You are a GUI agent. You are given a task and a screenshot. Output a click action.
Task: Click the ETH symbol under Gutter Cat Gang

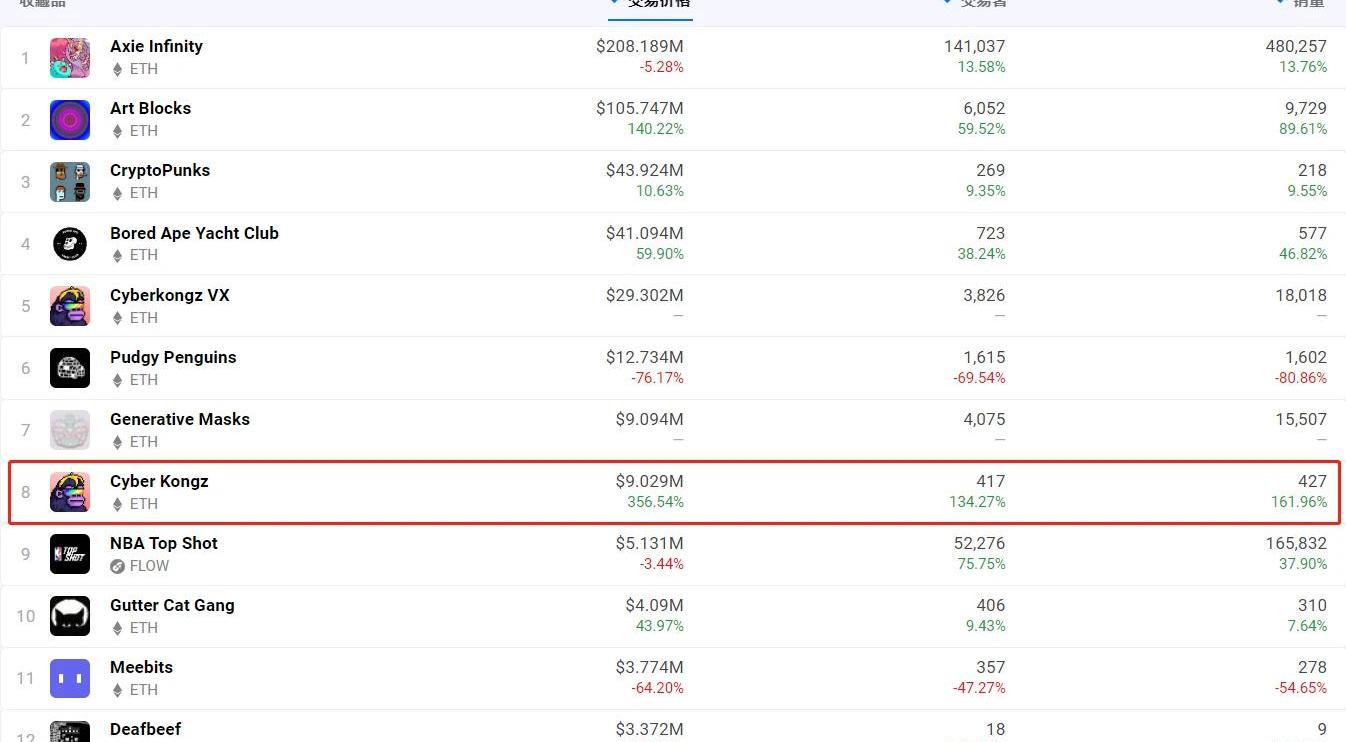pos(117,628)
